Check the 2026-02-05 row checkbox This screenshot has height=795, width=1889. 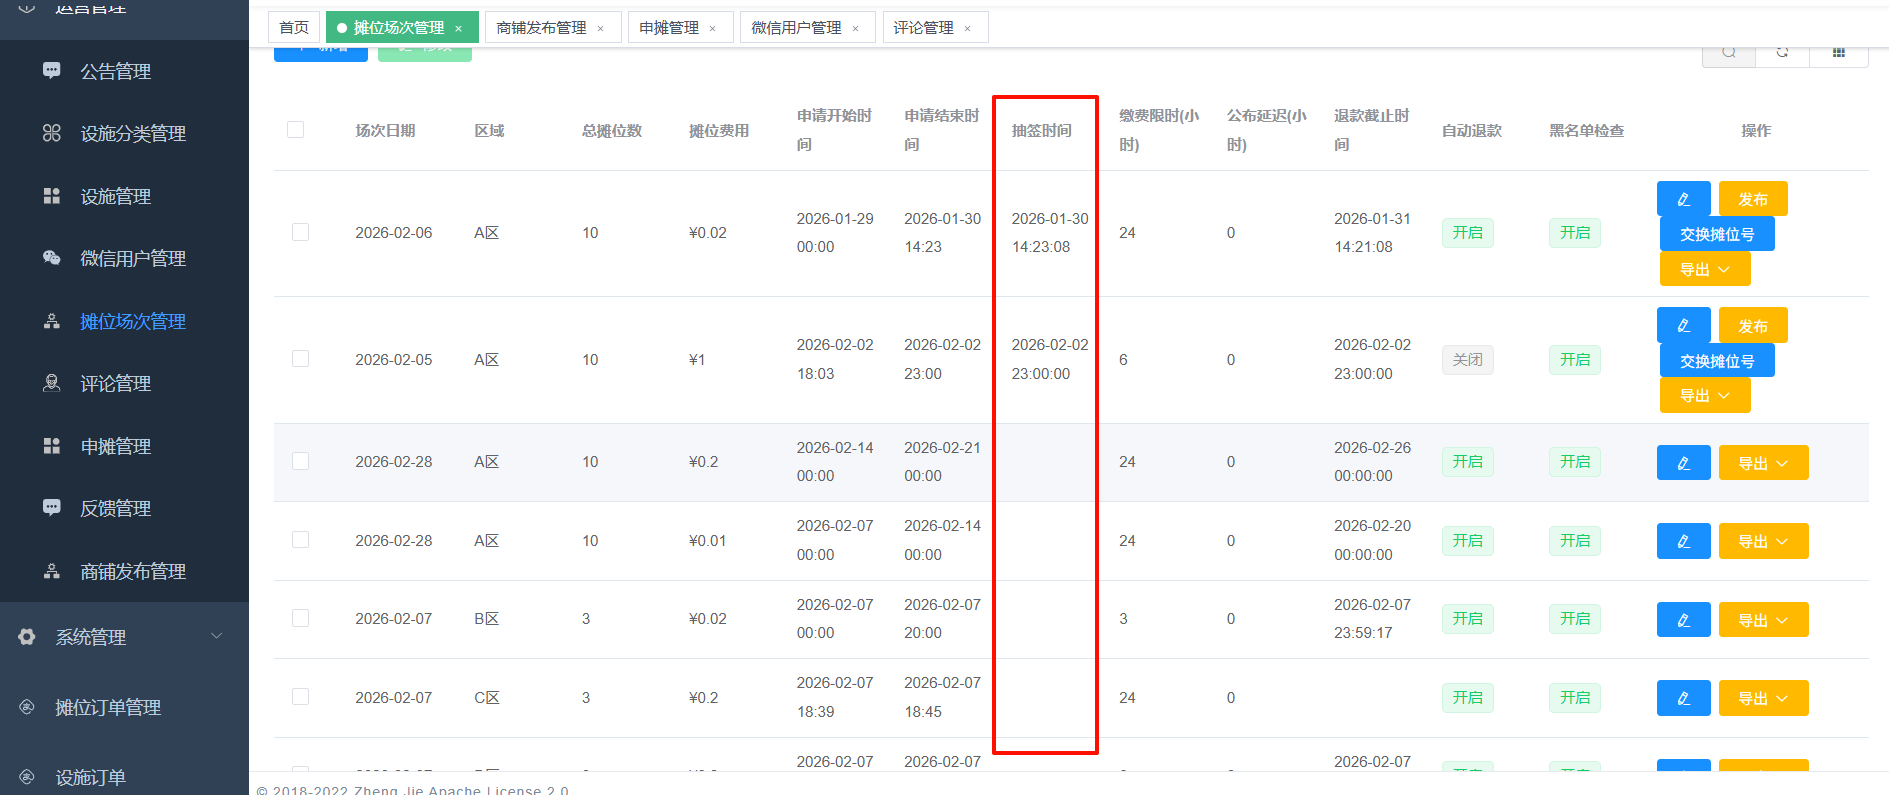(300, 359)
